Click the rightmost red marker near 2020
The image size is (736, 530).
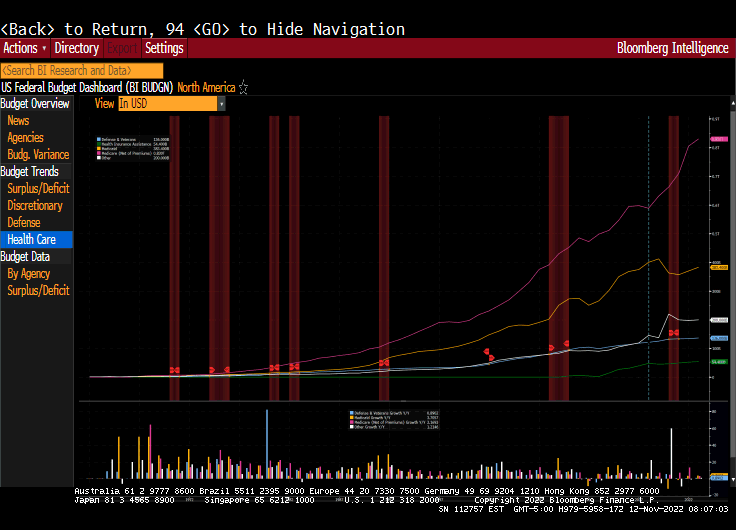[x=674, y=332]
